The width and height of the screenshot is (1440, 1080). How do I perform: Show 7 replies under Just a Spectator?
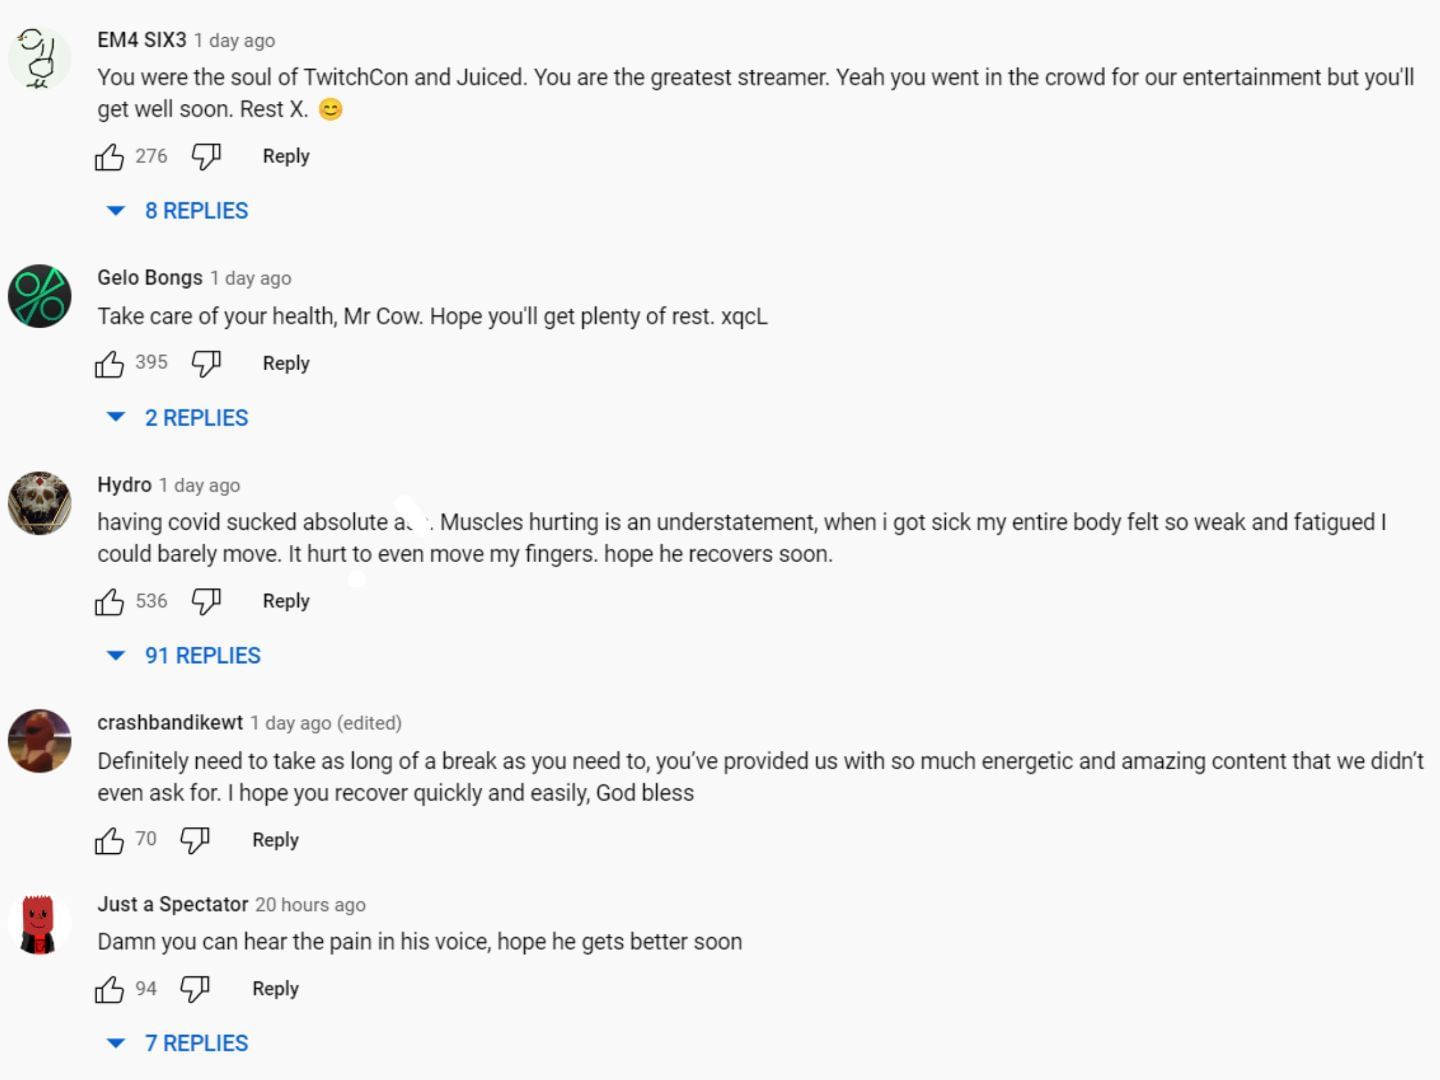[196, 1044]
